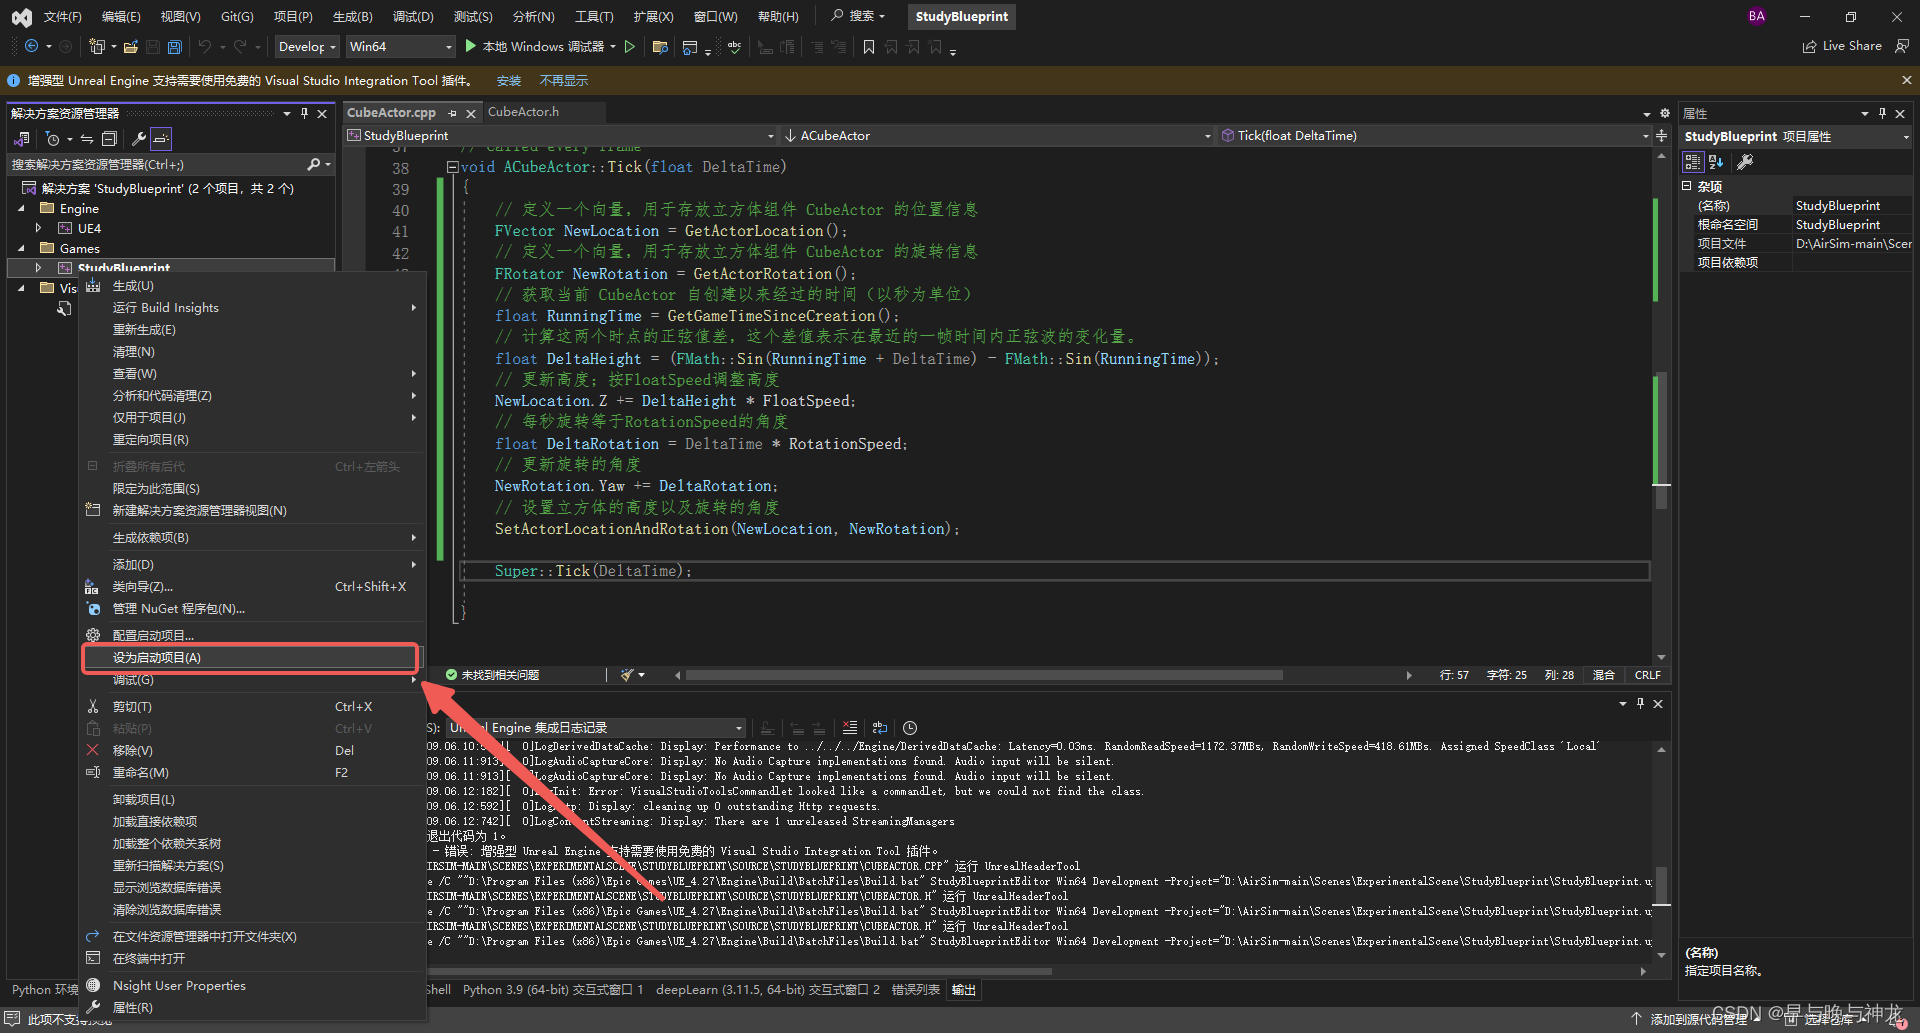Click Output window vertical scrollbar thumb
Screen dimensions: 1920x1033
[1661, 885]
